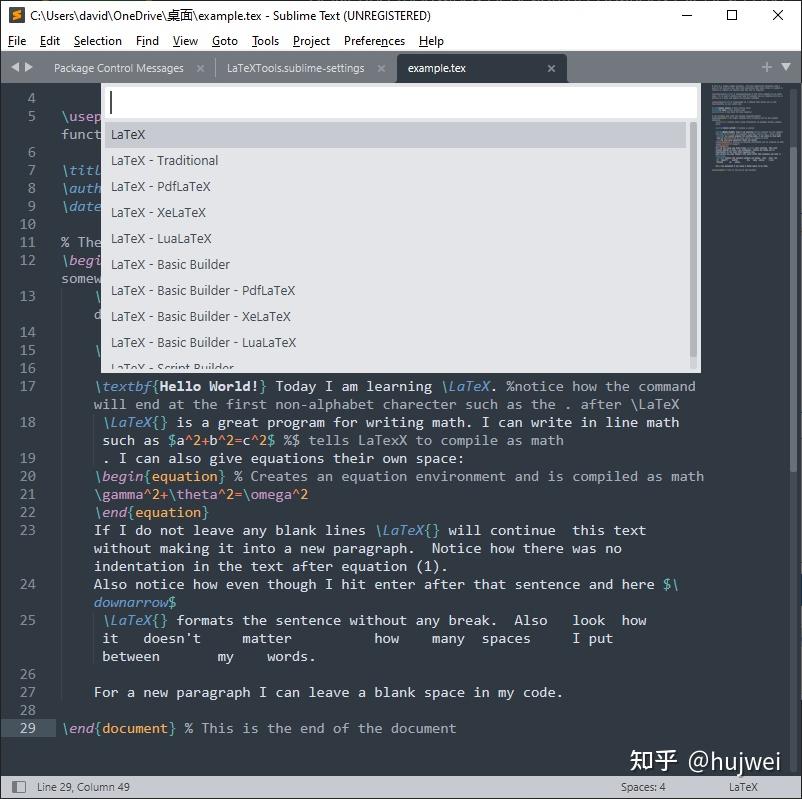This screenshot has height=799, width=802.
Task: Open the Tools menu
Action: pyautogui.click(x=264, y=41)
